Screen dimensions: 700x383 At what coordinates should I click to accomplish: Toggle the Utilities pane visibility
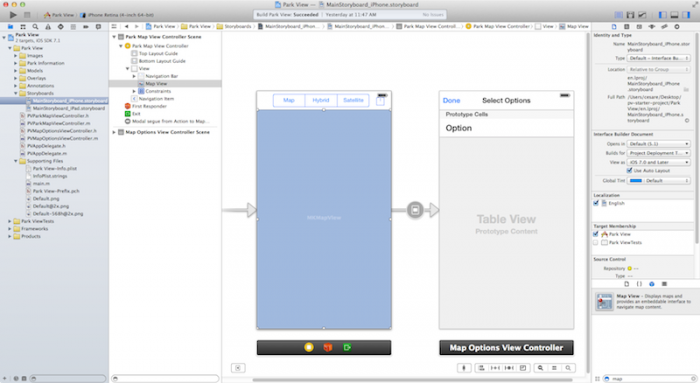coord(686,15)
